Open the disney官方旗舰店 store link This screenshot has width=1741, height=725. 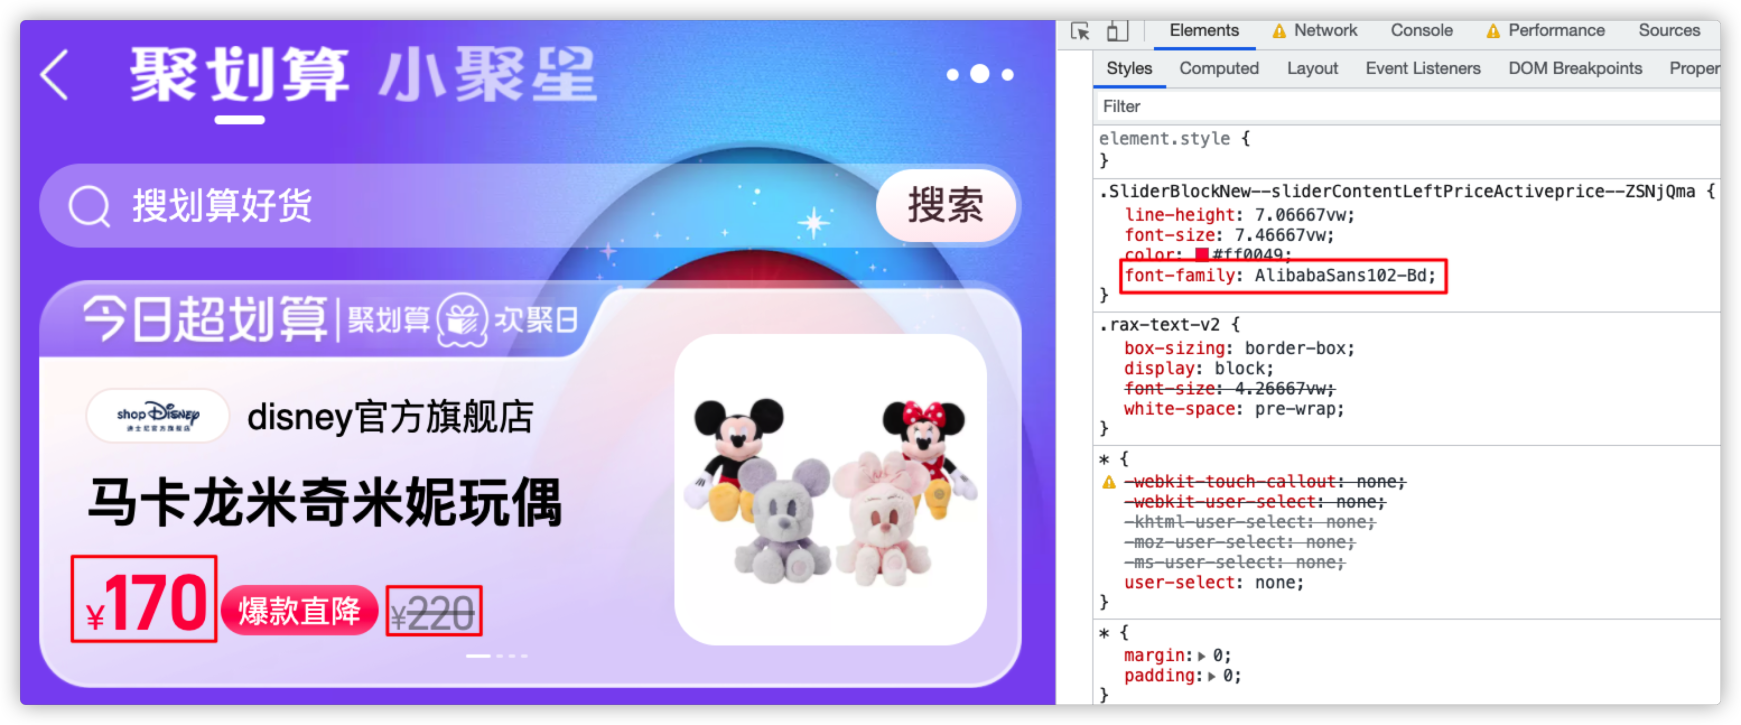390,416
